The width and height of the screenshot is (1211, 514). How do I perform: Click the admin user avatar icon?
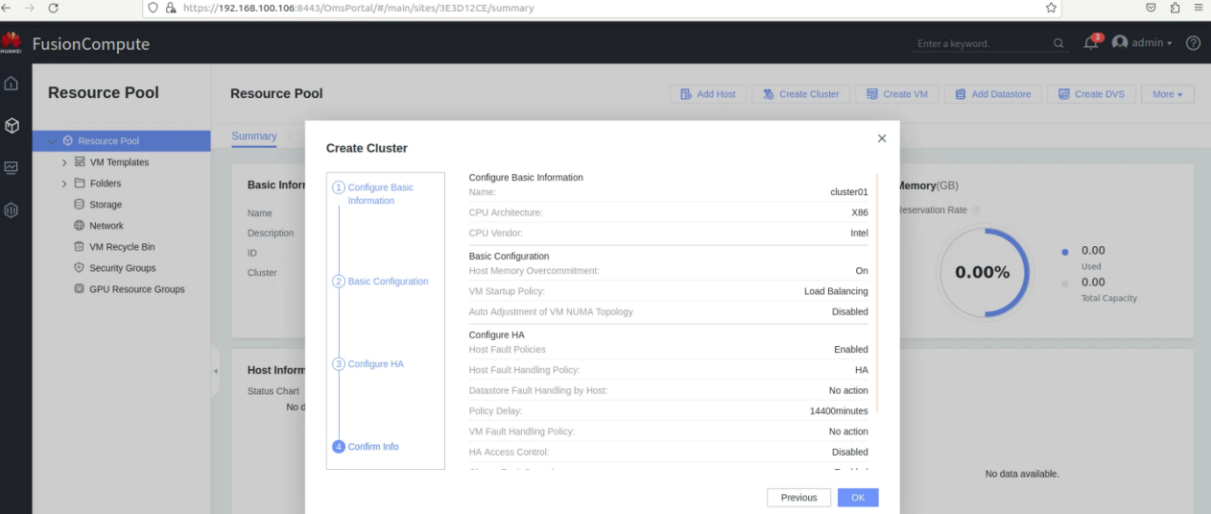1120,43
